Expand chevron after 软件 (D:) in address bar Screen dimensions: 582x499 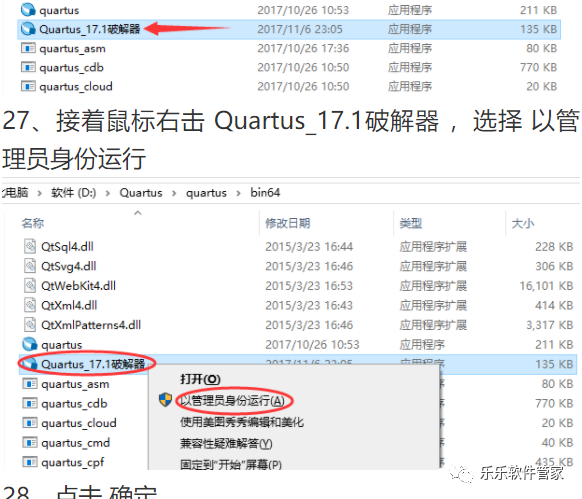tap(108, 193)
